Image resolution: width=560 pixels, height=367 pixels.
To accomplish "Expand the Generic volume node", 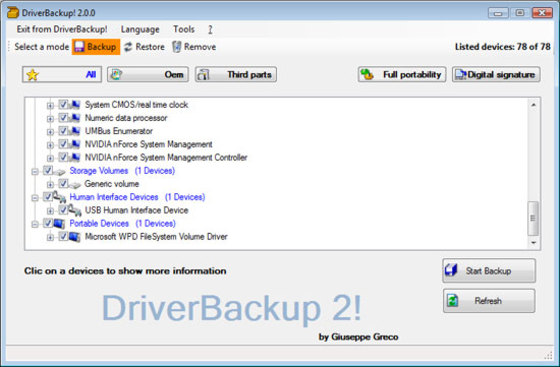I will [x=50, y=185].
